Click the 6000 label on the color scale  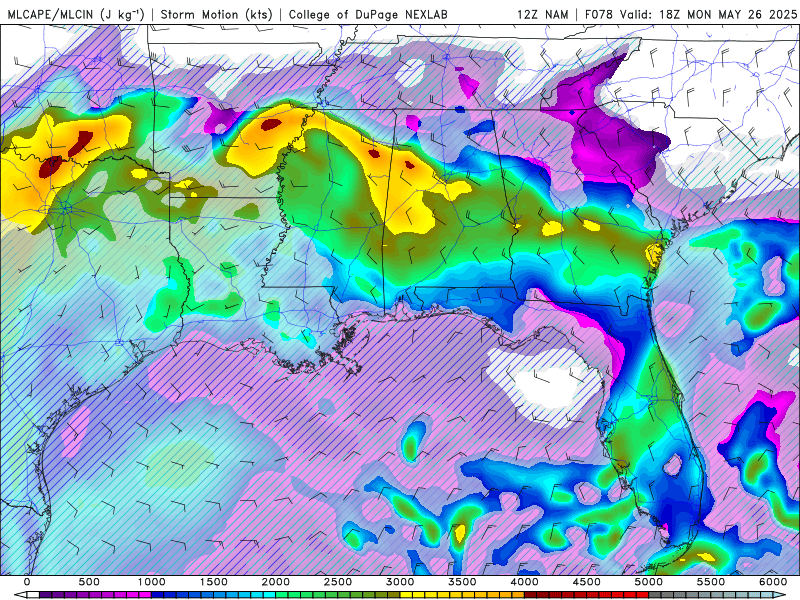click(x=773, y=582)
